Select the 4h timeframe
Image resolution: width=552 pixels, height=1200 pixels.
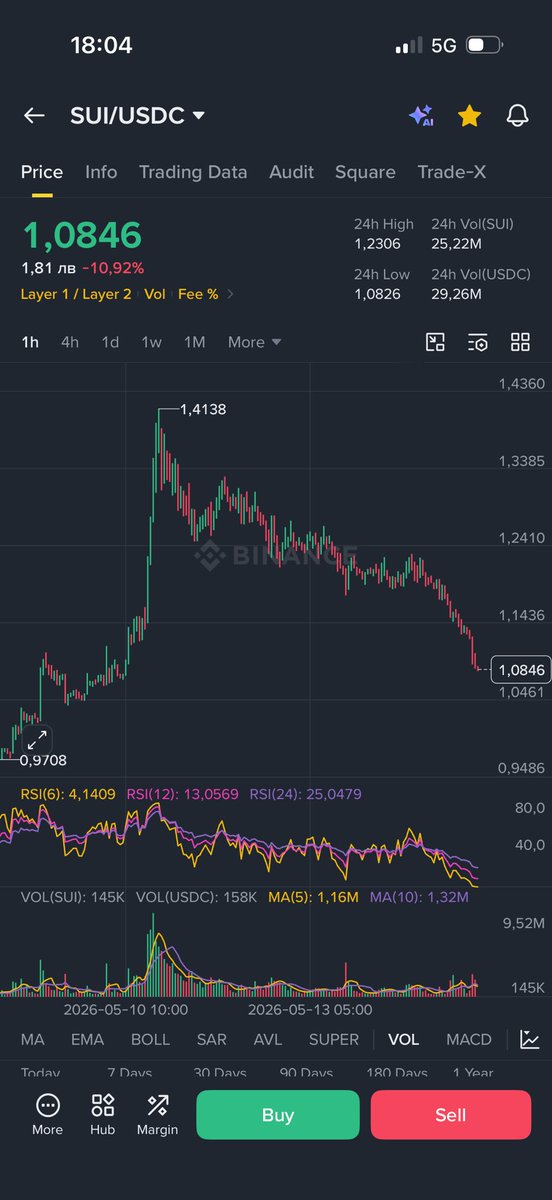tap(70, 342)
